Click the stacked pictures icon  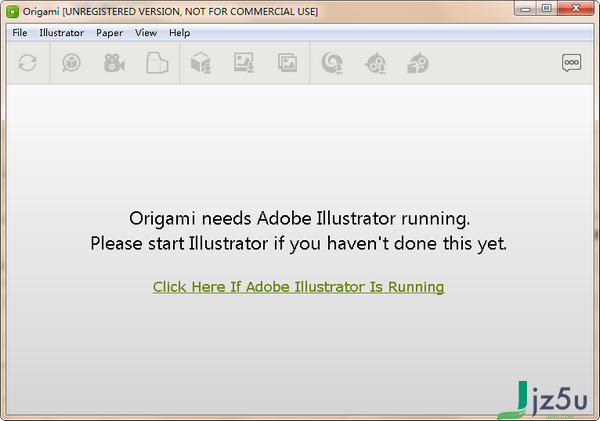point(287,63)
